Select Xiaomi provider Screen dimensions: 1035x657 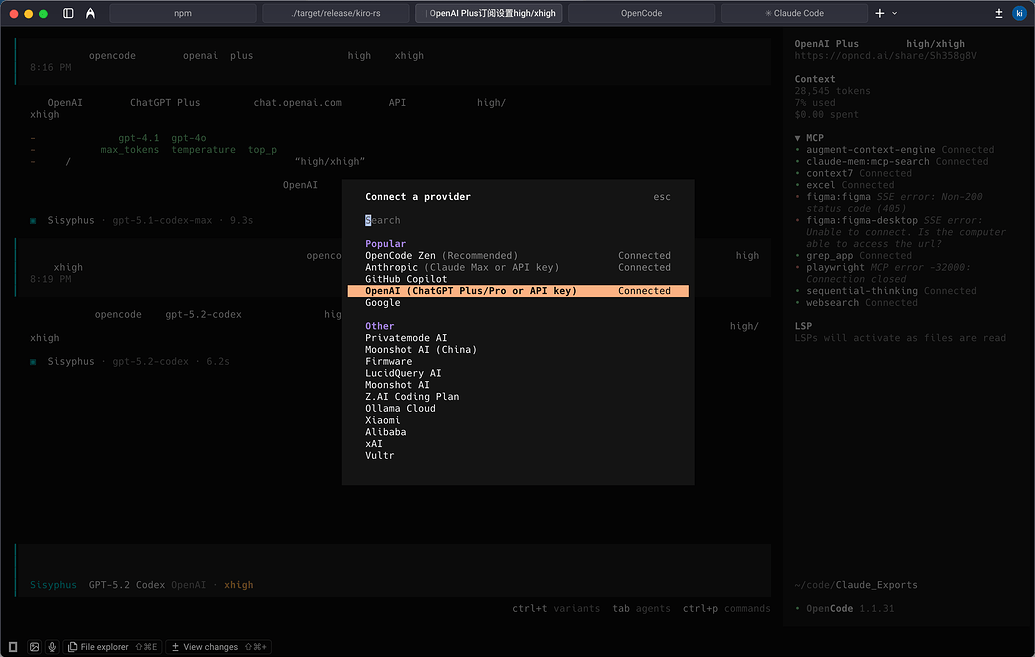[518, 421]
